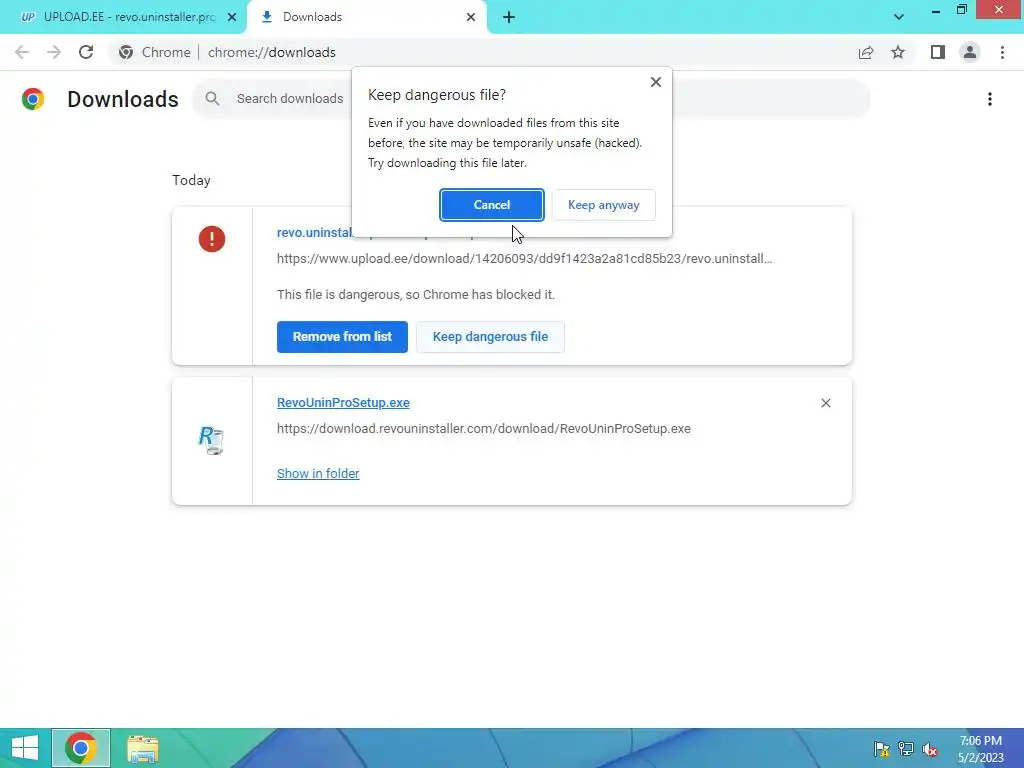Click the Action Center flag tray icon
This screenshot has height=768, width=1024.
click(882, 749)
